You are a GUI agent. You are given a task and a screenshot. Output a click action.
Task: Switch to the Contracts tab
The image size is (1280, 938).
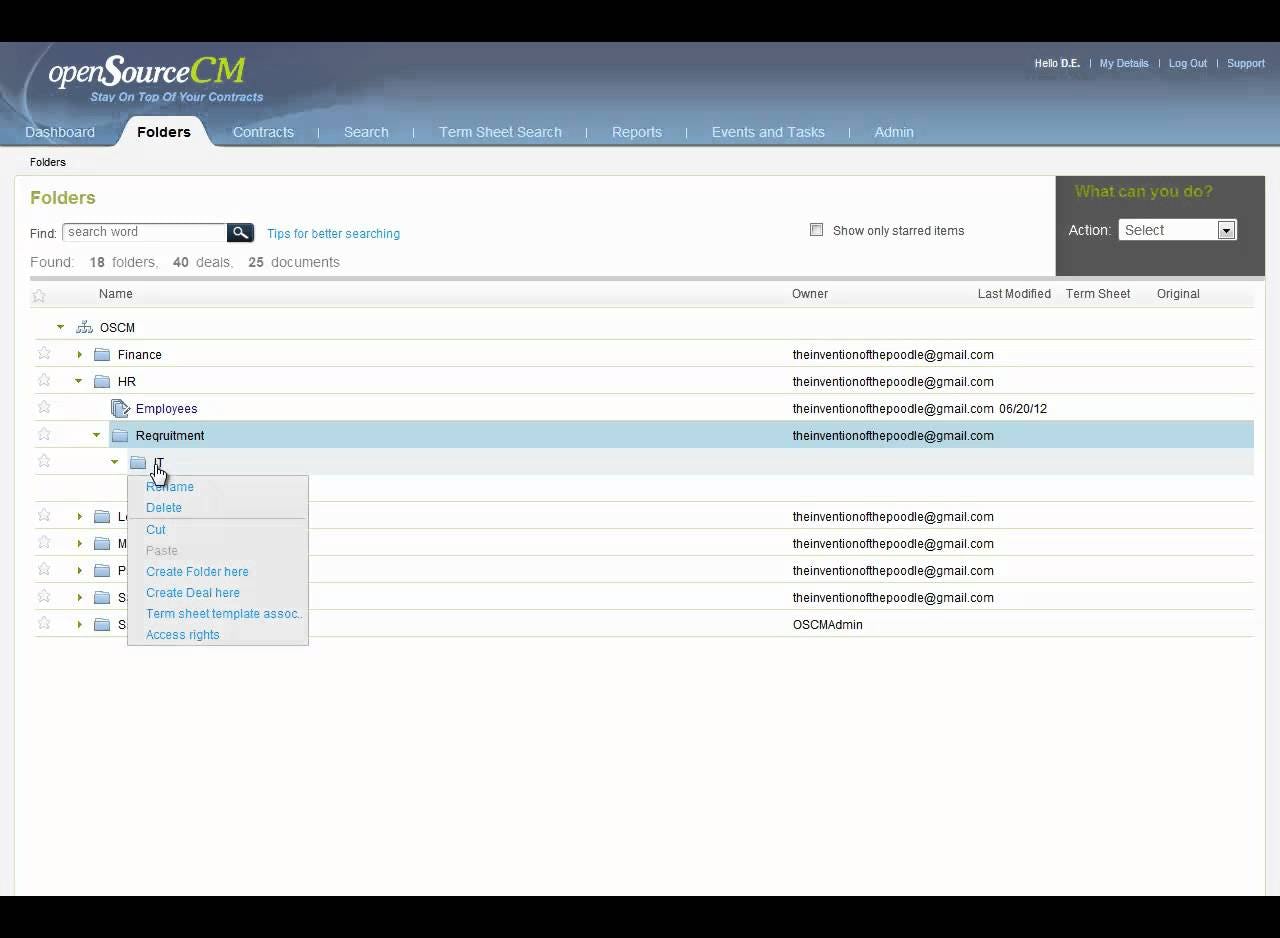click(263, 131)
